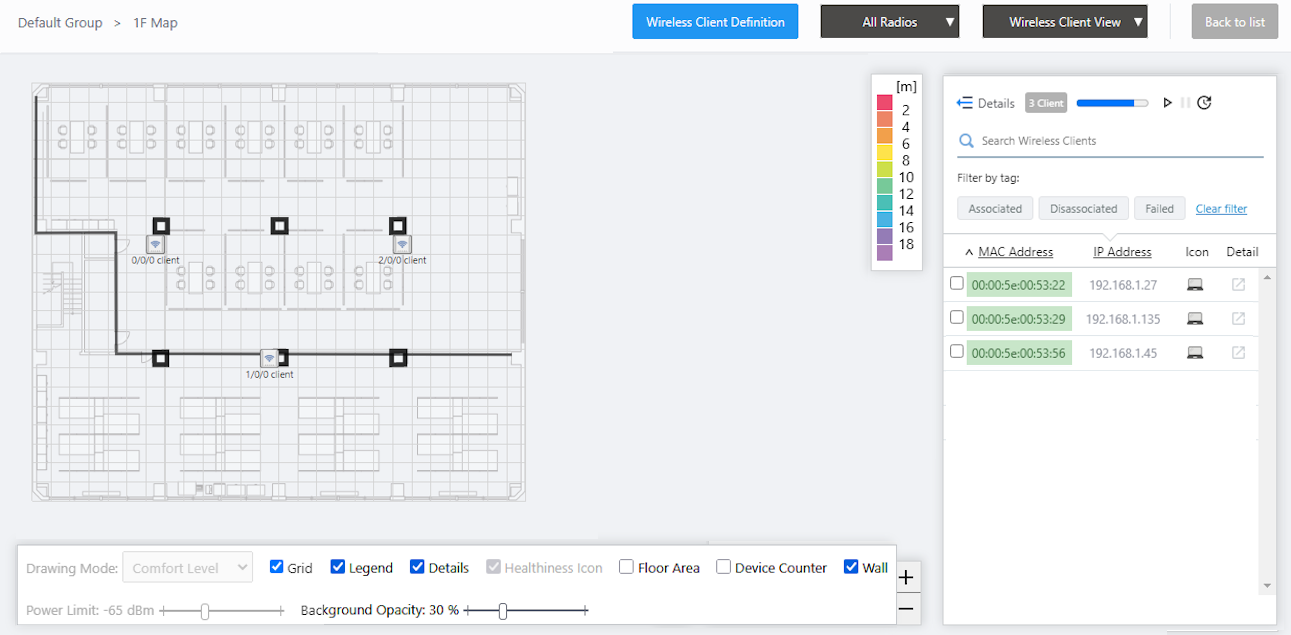Image resolution: width=1291 pixels, height=635 pixels.
Task: Click laptop icon for 192.168.1.135
Action: point(1195,319)
